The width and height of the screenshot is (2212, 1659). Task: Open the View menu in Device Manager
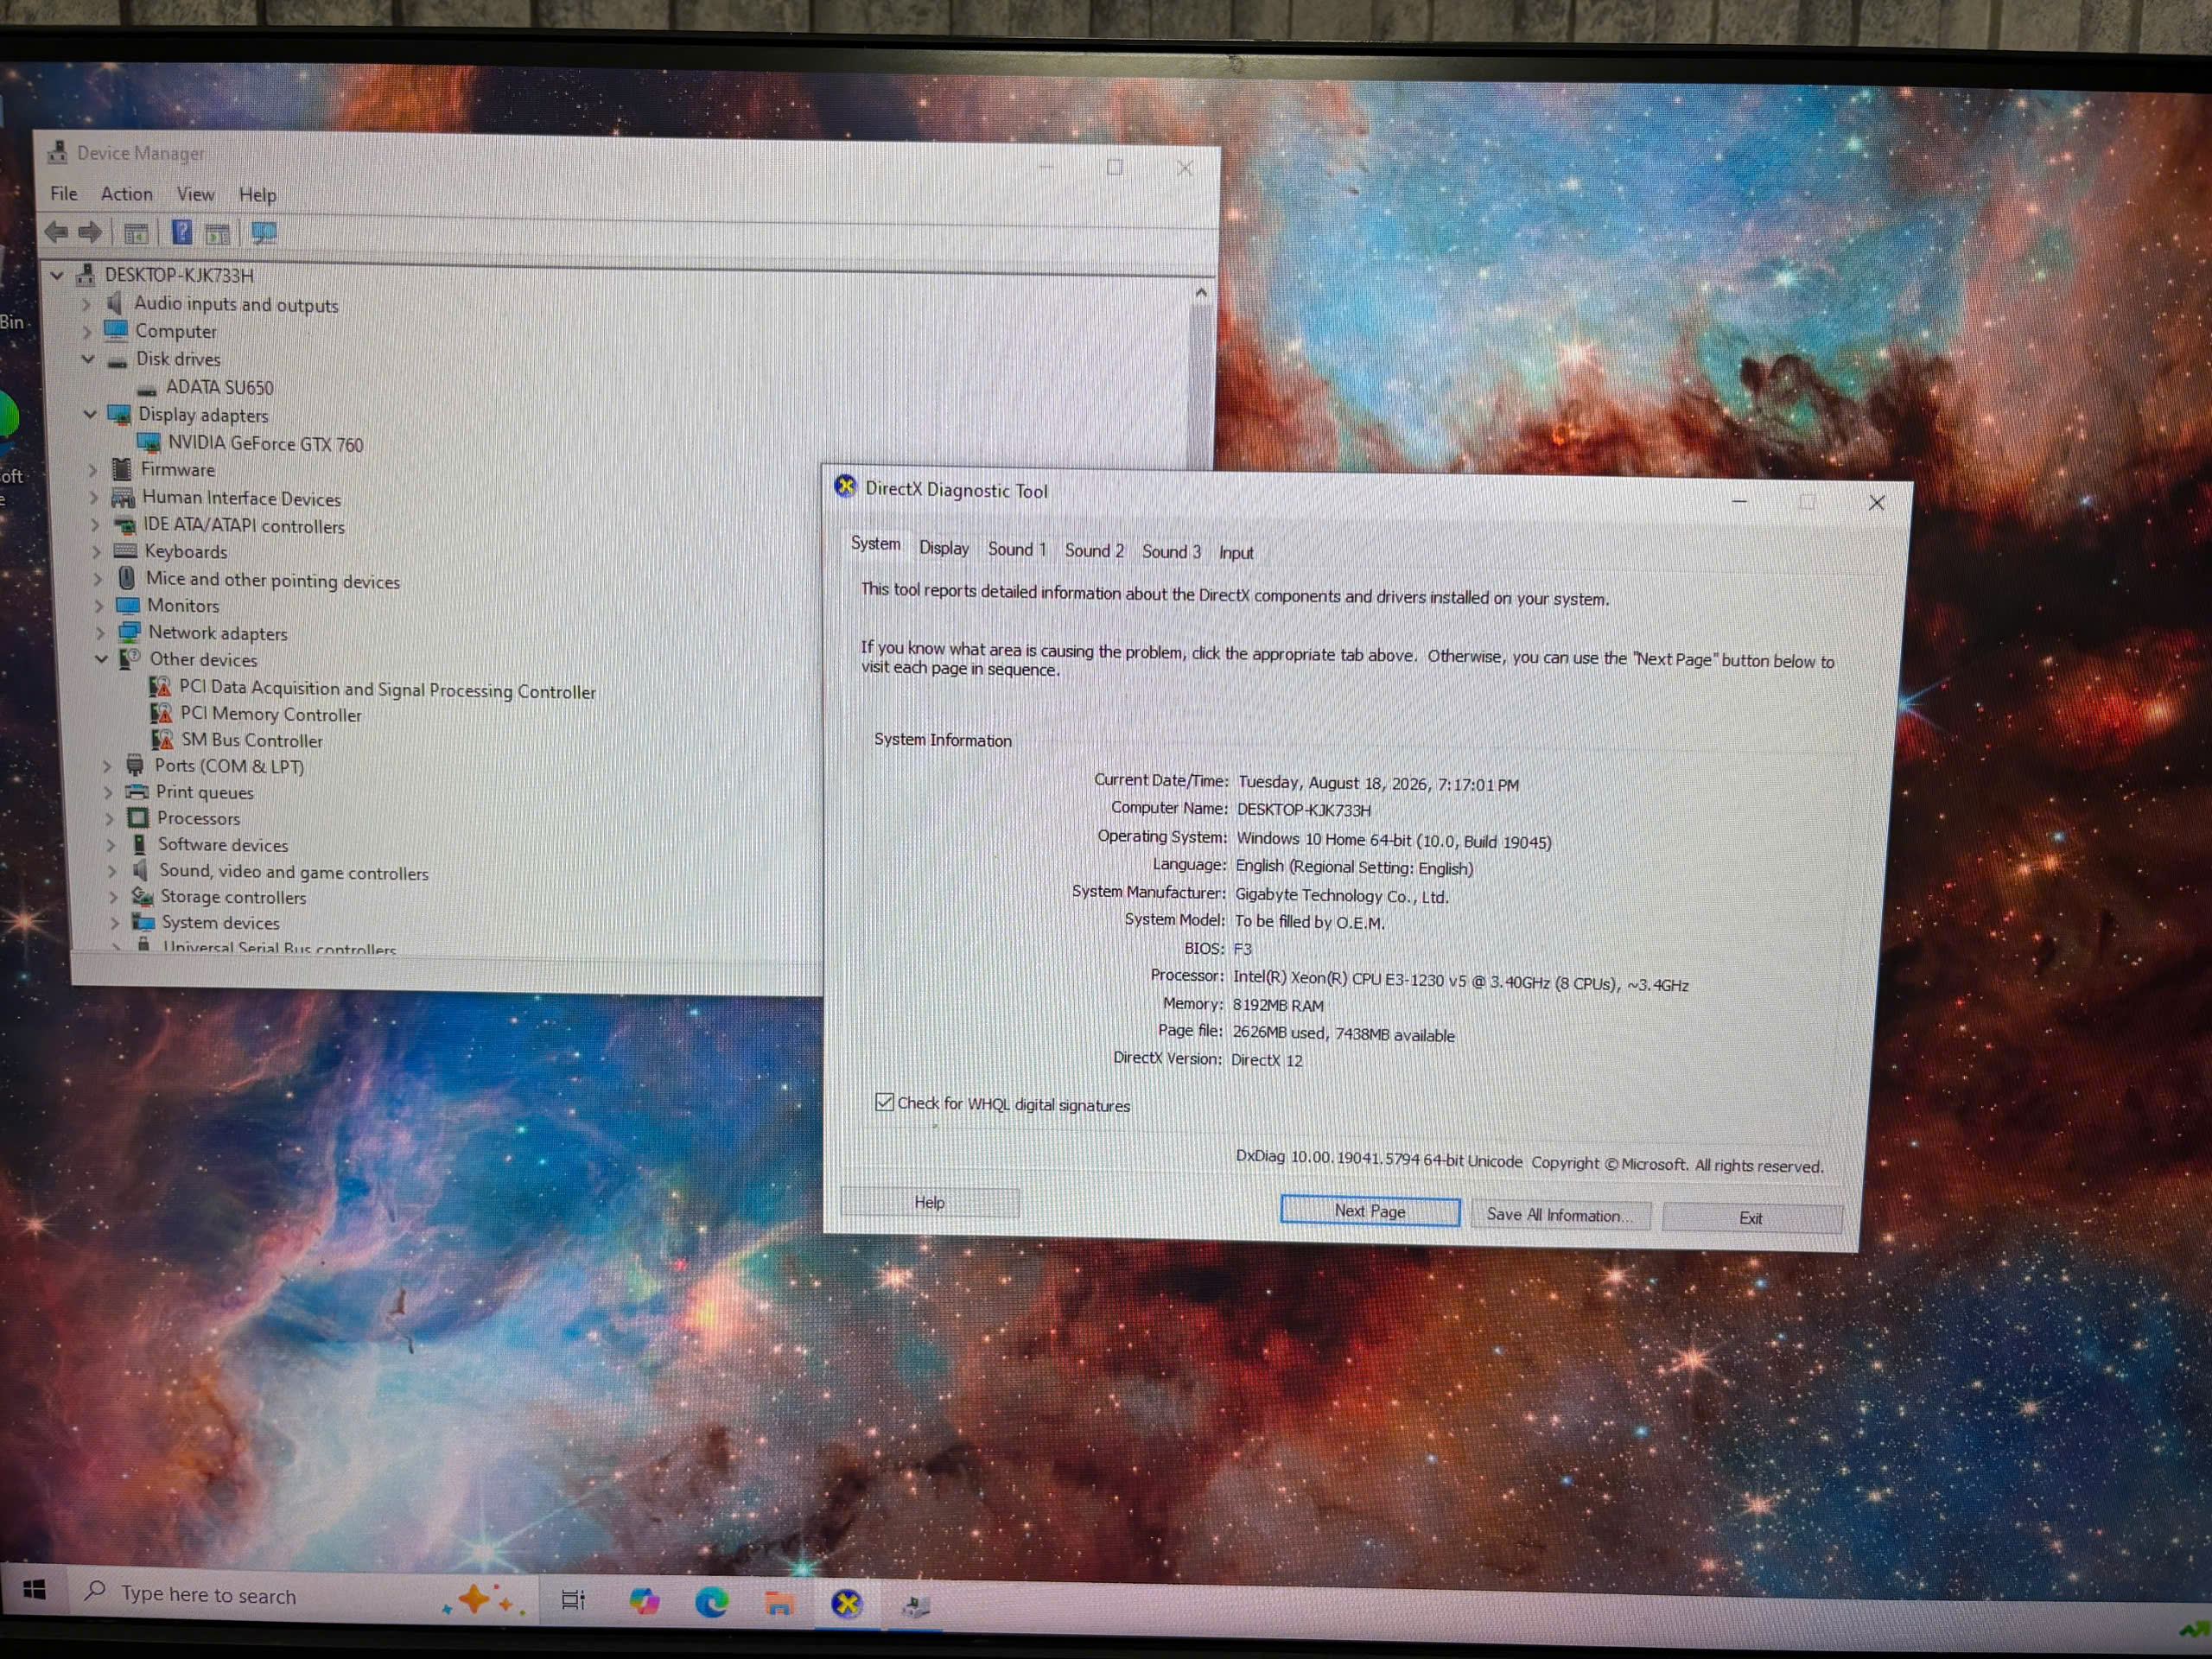195,194
